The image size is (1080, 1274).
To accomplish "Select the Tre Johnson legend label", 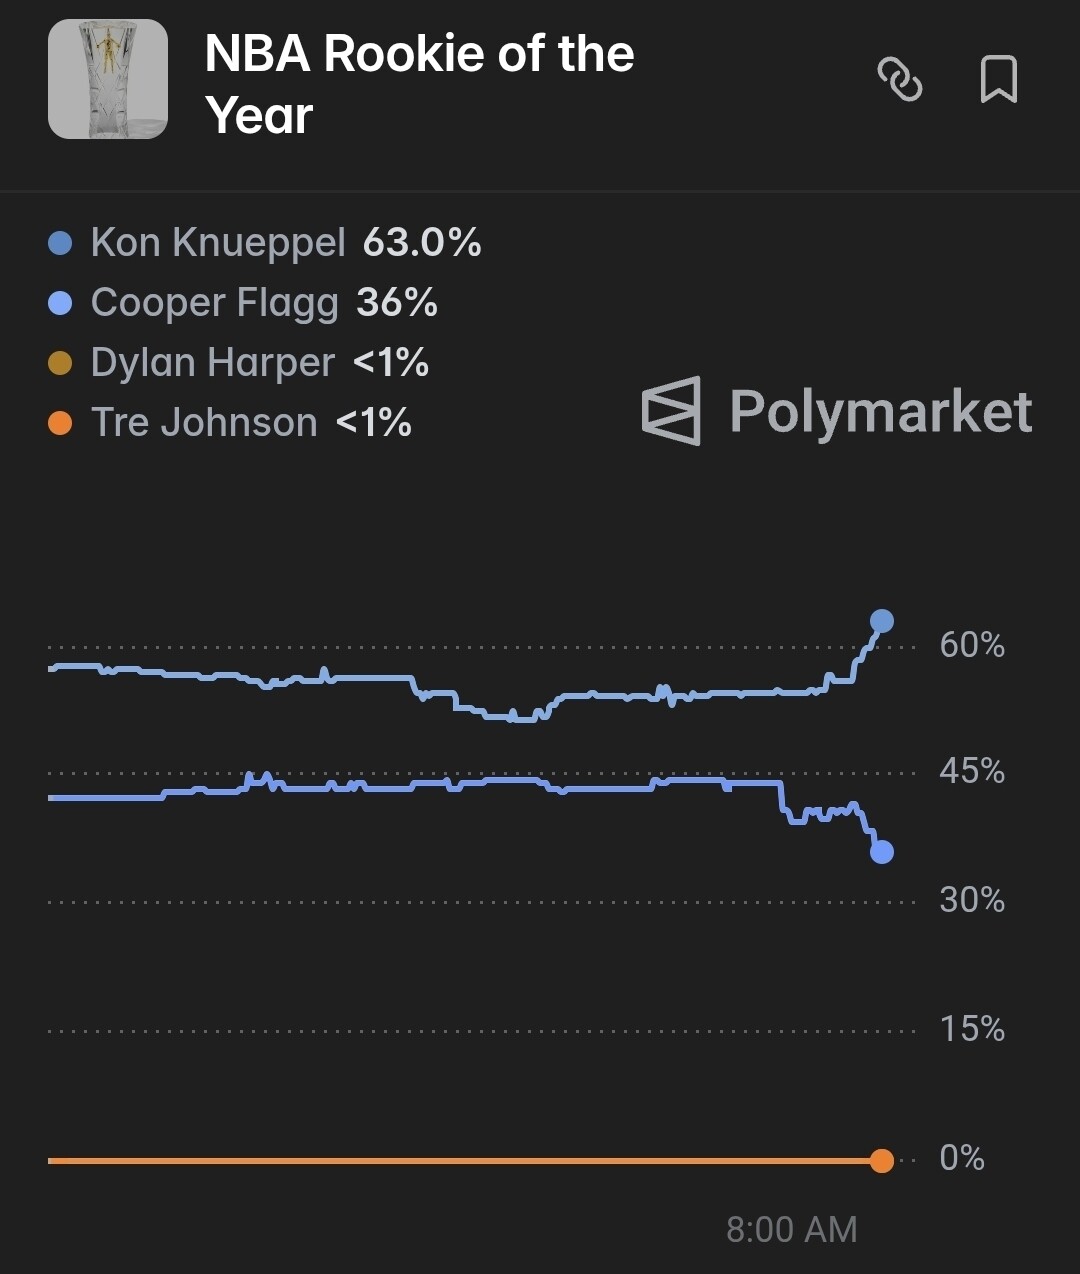I will point(204,423).
